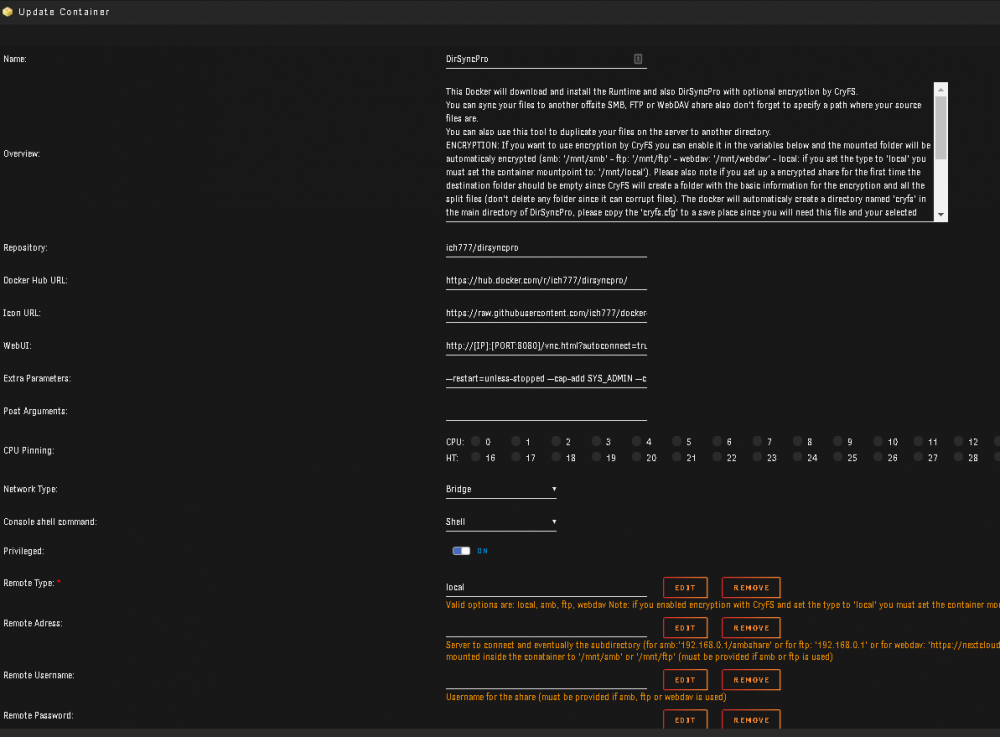
Task: Click Remove for Remote Password
Action: coord(751,720)
